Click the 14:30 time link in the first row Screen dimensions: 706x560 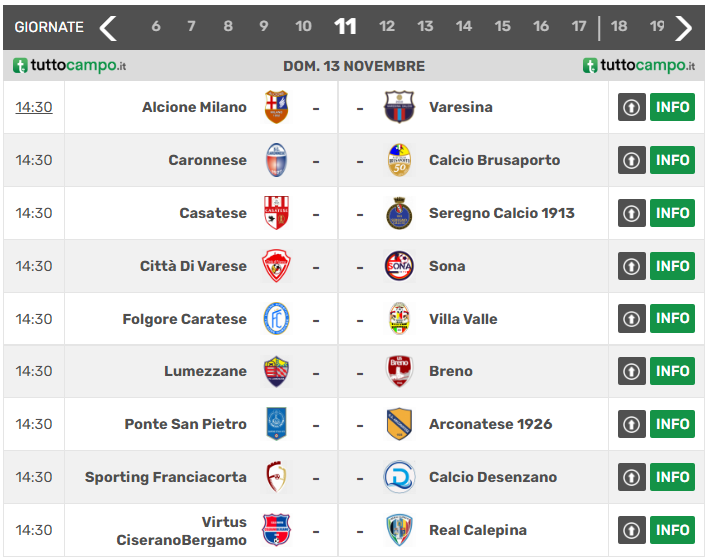34,107
